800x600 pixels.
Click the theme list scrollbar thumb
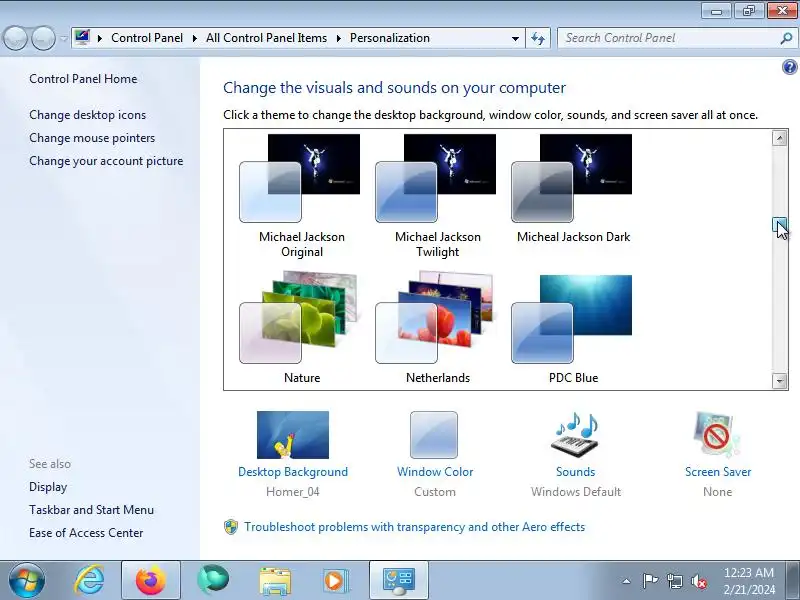pyautogui.click(x=780, y=224)
